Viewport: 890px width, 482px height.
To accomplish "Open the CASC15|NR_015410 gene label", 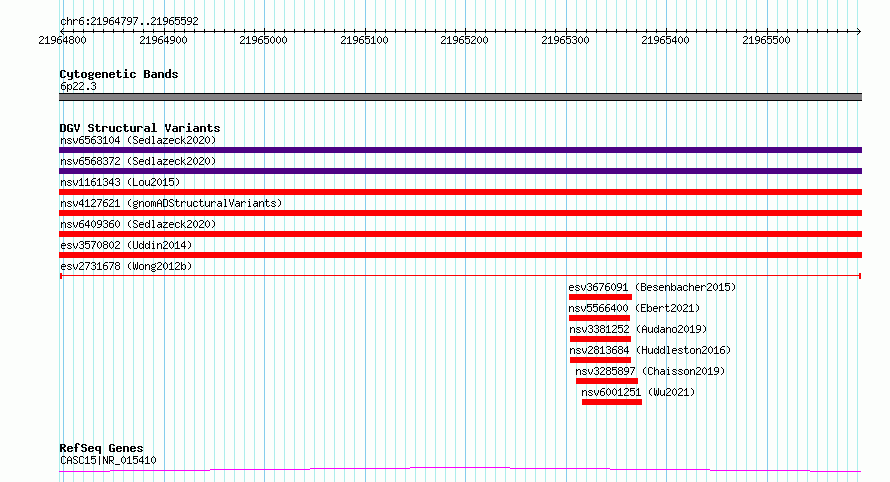I will click(108, 460).
